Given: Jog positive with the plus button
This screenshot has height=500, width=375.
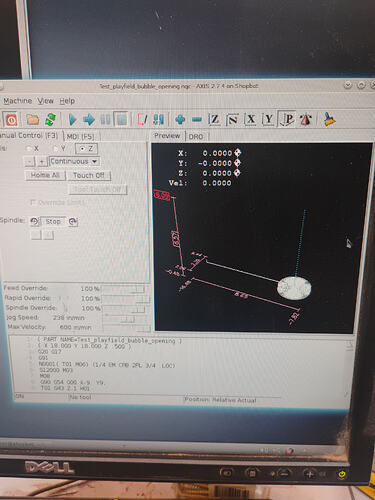Looking at the screenshot, I should pyautogui.click(x=42, y=162).
